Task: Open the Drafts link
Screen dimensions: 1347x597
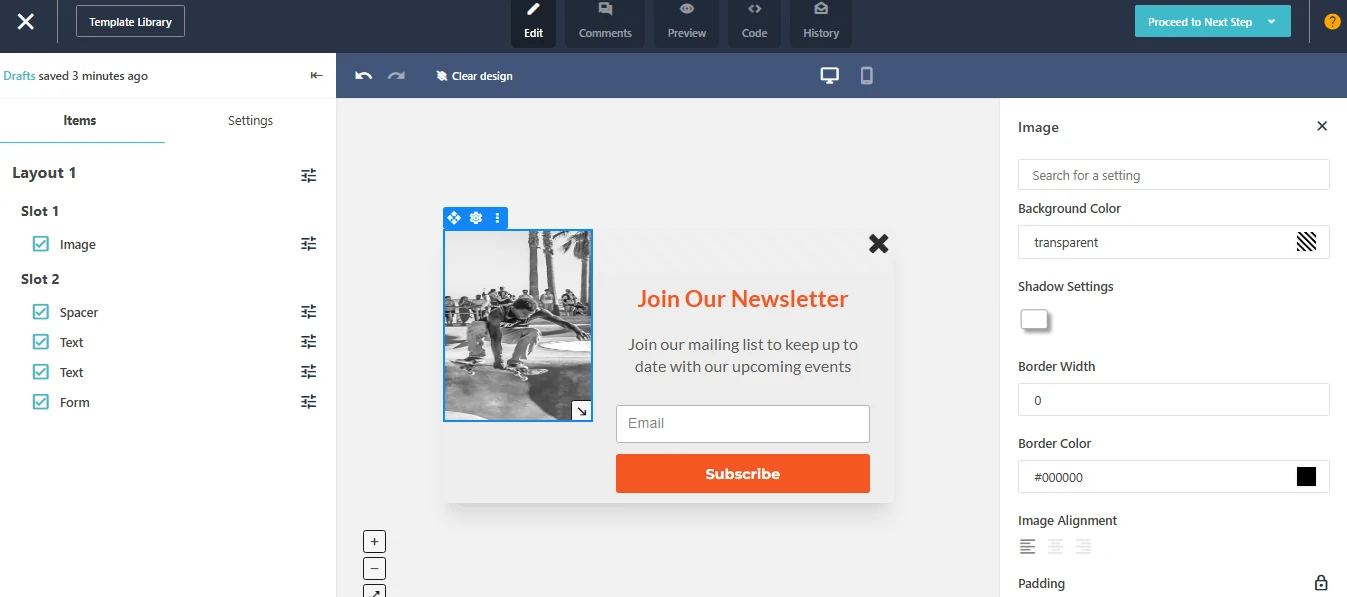Action: pyautogui.click(x=19, y=76)
